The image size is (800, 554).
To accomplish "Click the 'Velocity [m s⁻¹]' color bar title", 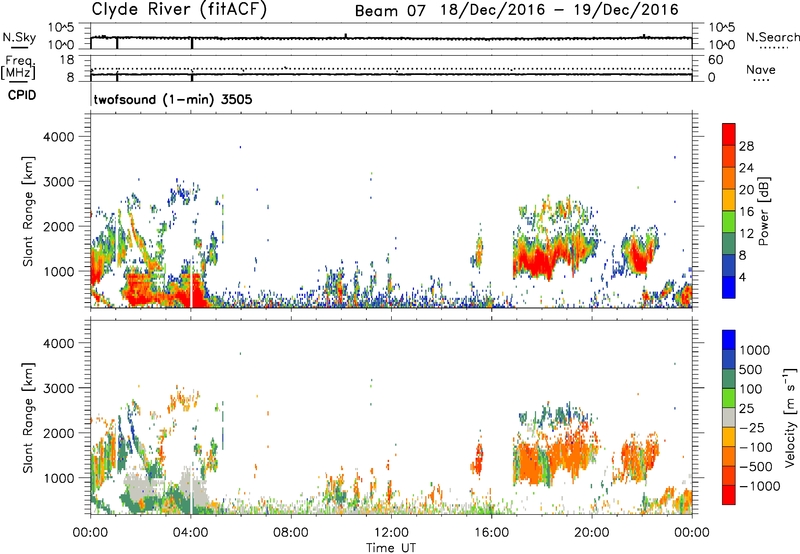I will [x=790, y=417].
